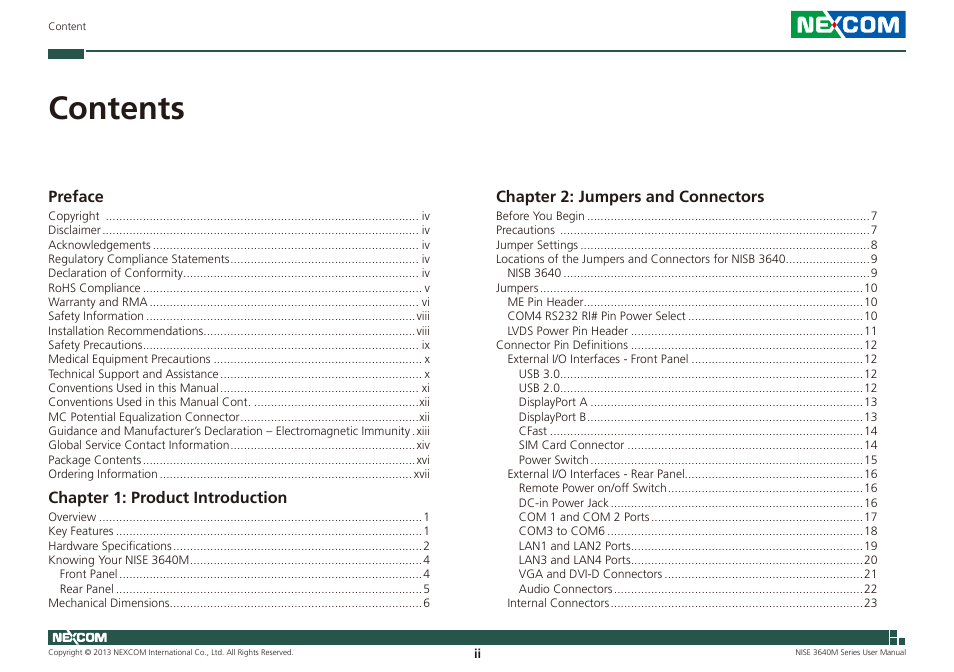The width and height of the screenshot is (954, 672).
Task: Open the USB 3.0 entry
Action: 698,374
